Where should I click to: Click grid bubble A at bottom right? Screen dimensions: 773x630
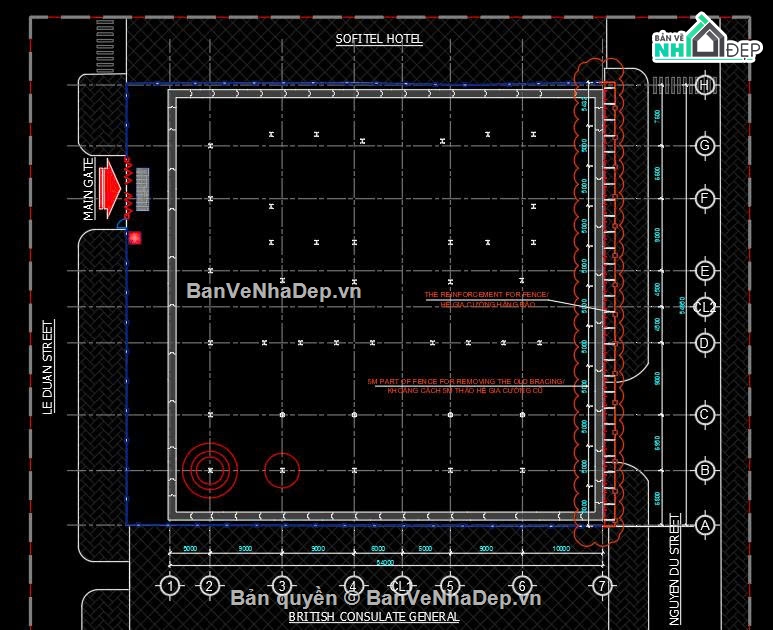[704, 525]
